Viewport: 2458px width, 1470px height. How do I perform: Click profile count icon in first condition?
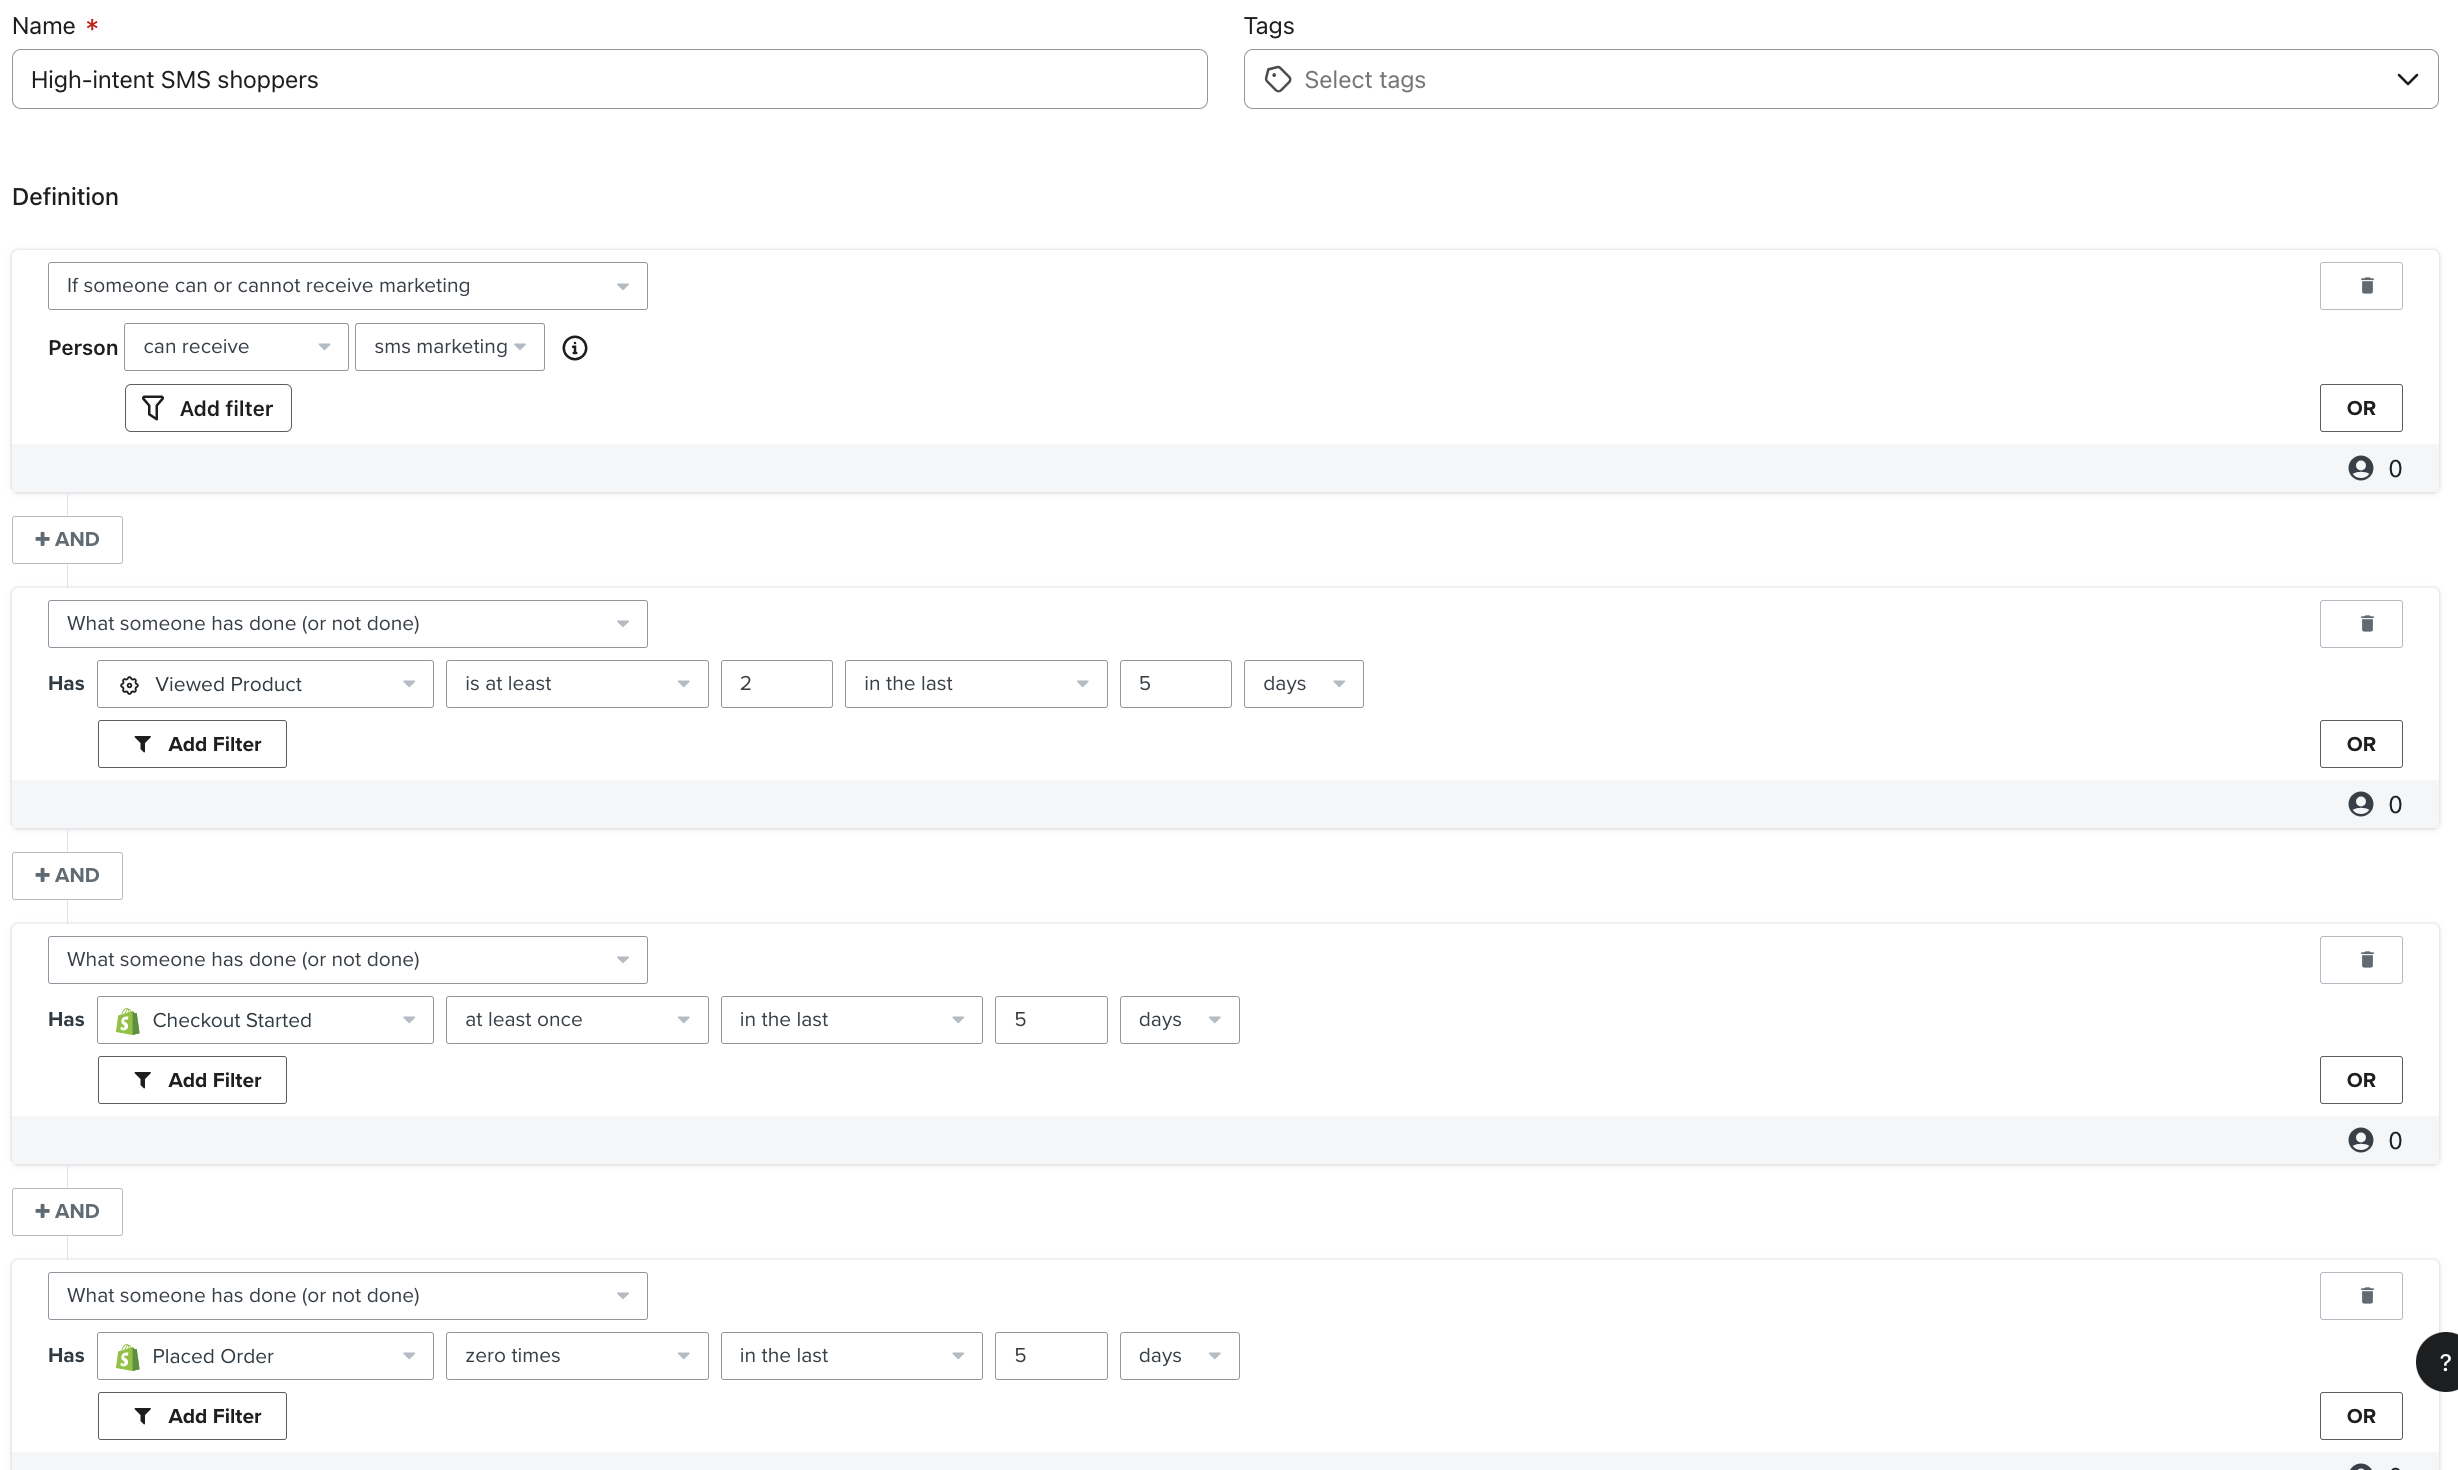point(2360,468)
